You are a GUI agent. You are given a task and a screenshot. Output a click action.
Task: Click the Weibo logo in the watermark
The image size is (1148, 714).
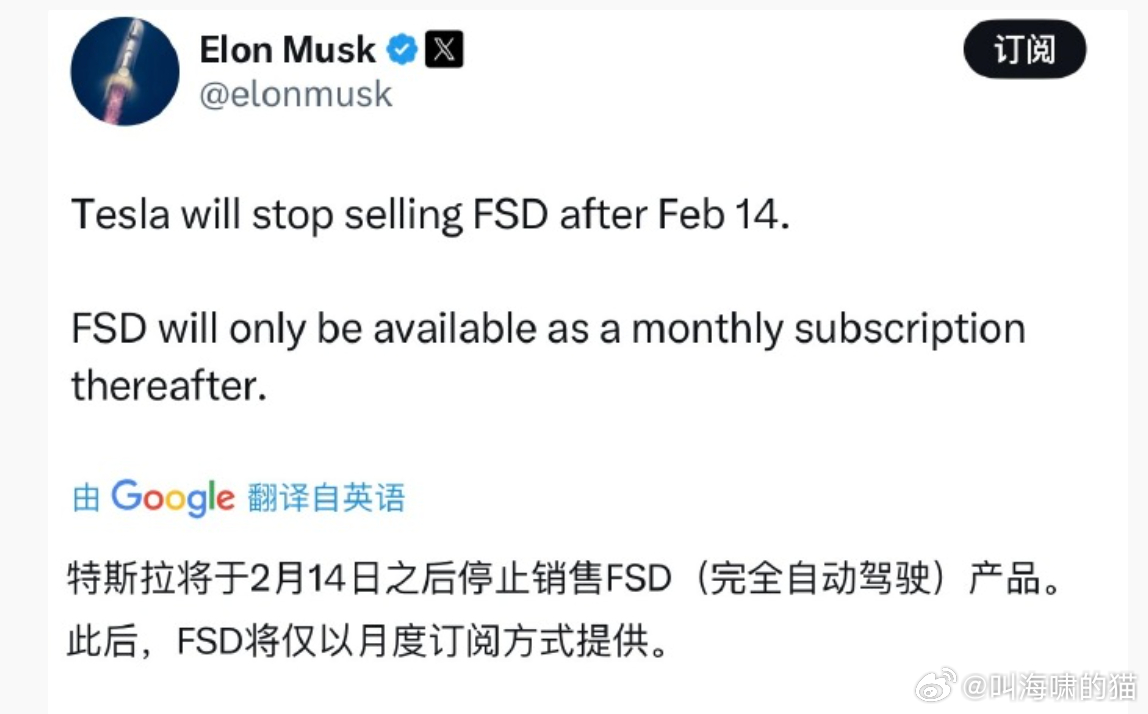(936, 689)
